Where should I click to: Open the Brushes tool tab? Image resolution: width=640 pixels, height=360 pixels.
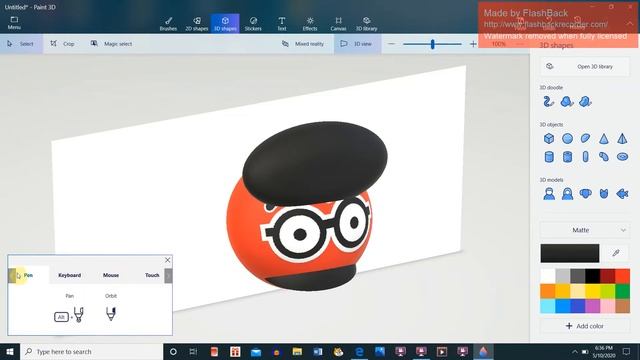[168, 24]
